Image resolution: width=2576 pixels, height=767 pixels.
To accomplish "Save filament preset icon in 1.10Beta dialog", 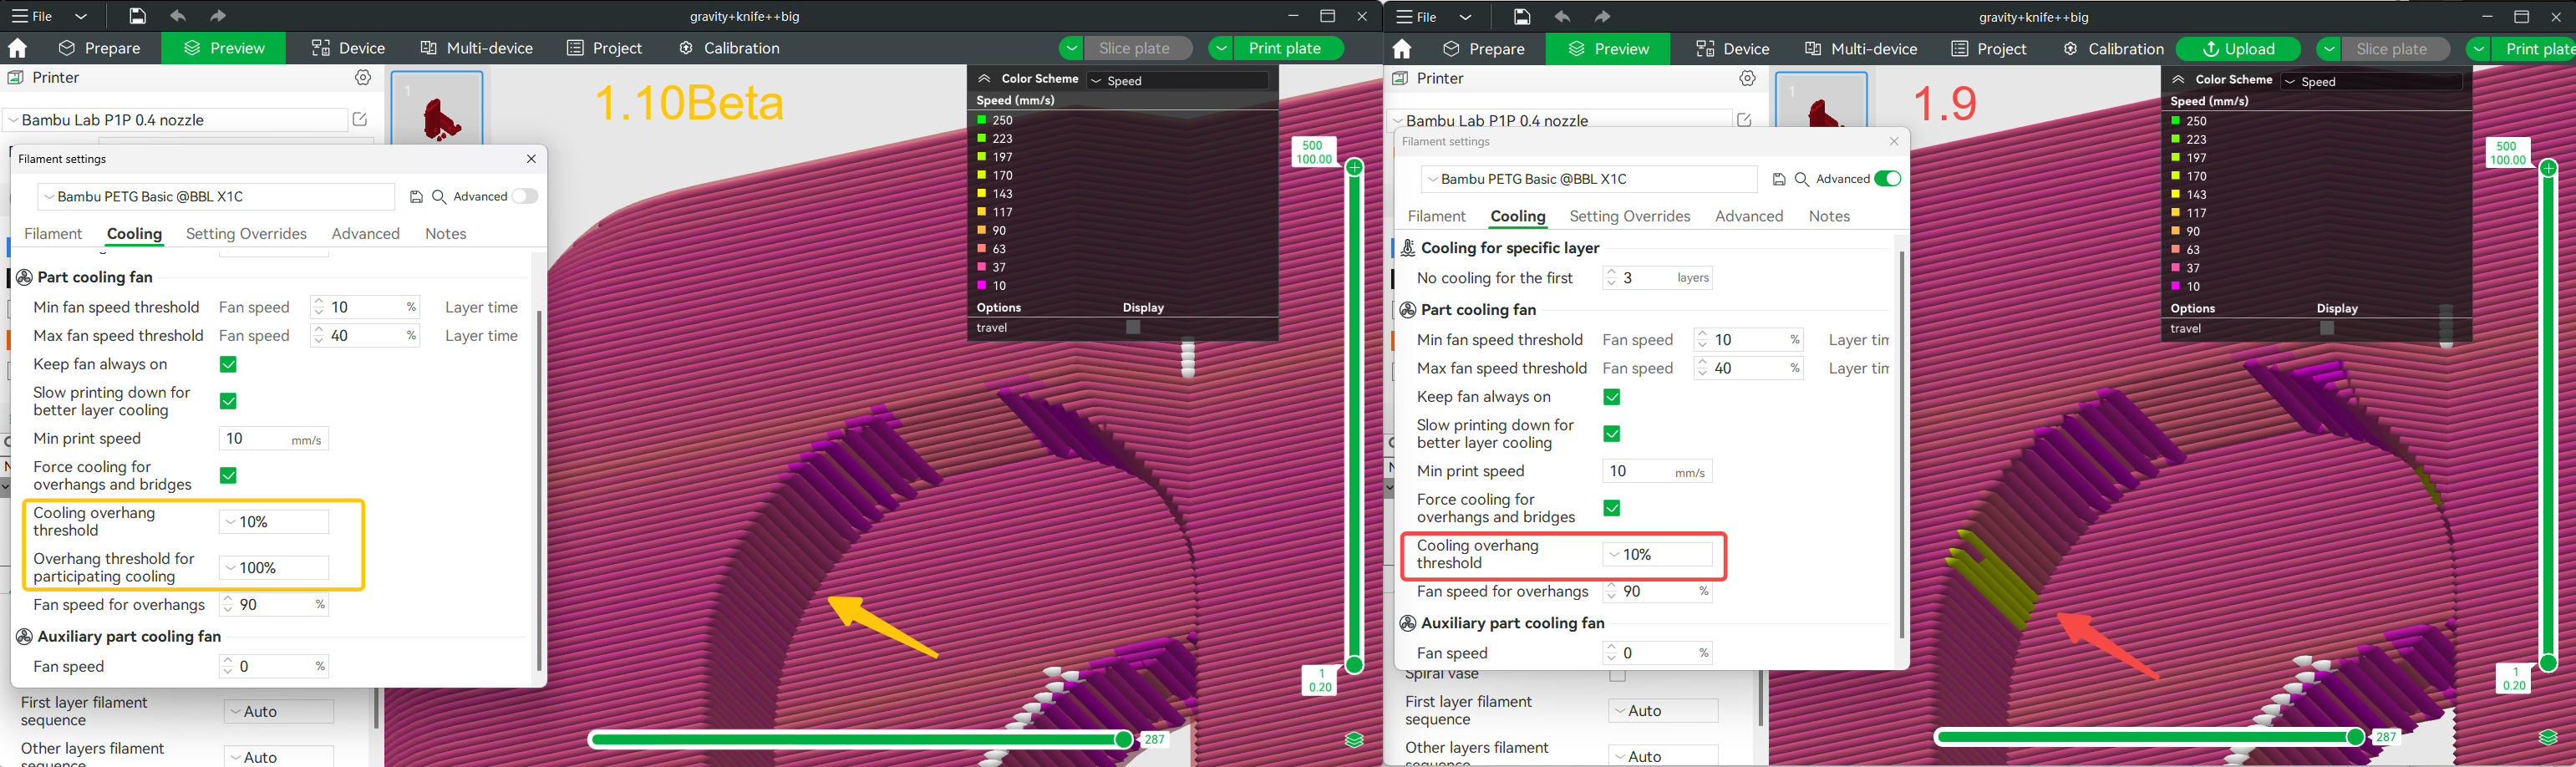I will (416, 197).
